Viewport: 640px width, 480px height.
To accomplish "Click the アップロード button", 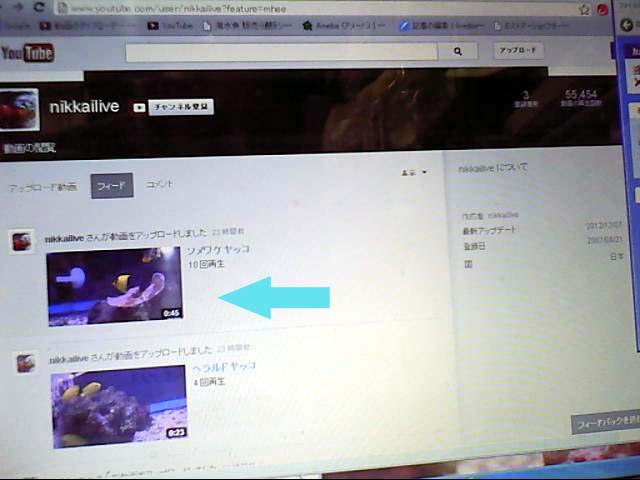I will click(x=518, y=51).
